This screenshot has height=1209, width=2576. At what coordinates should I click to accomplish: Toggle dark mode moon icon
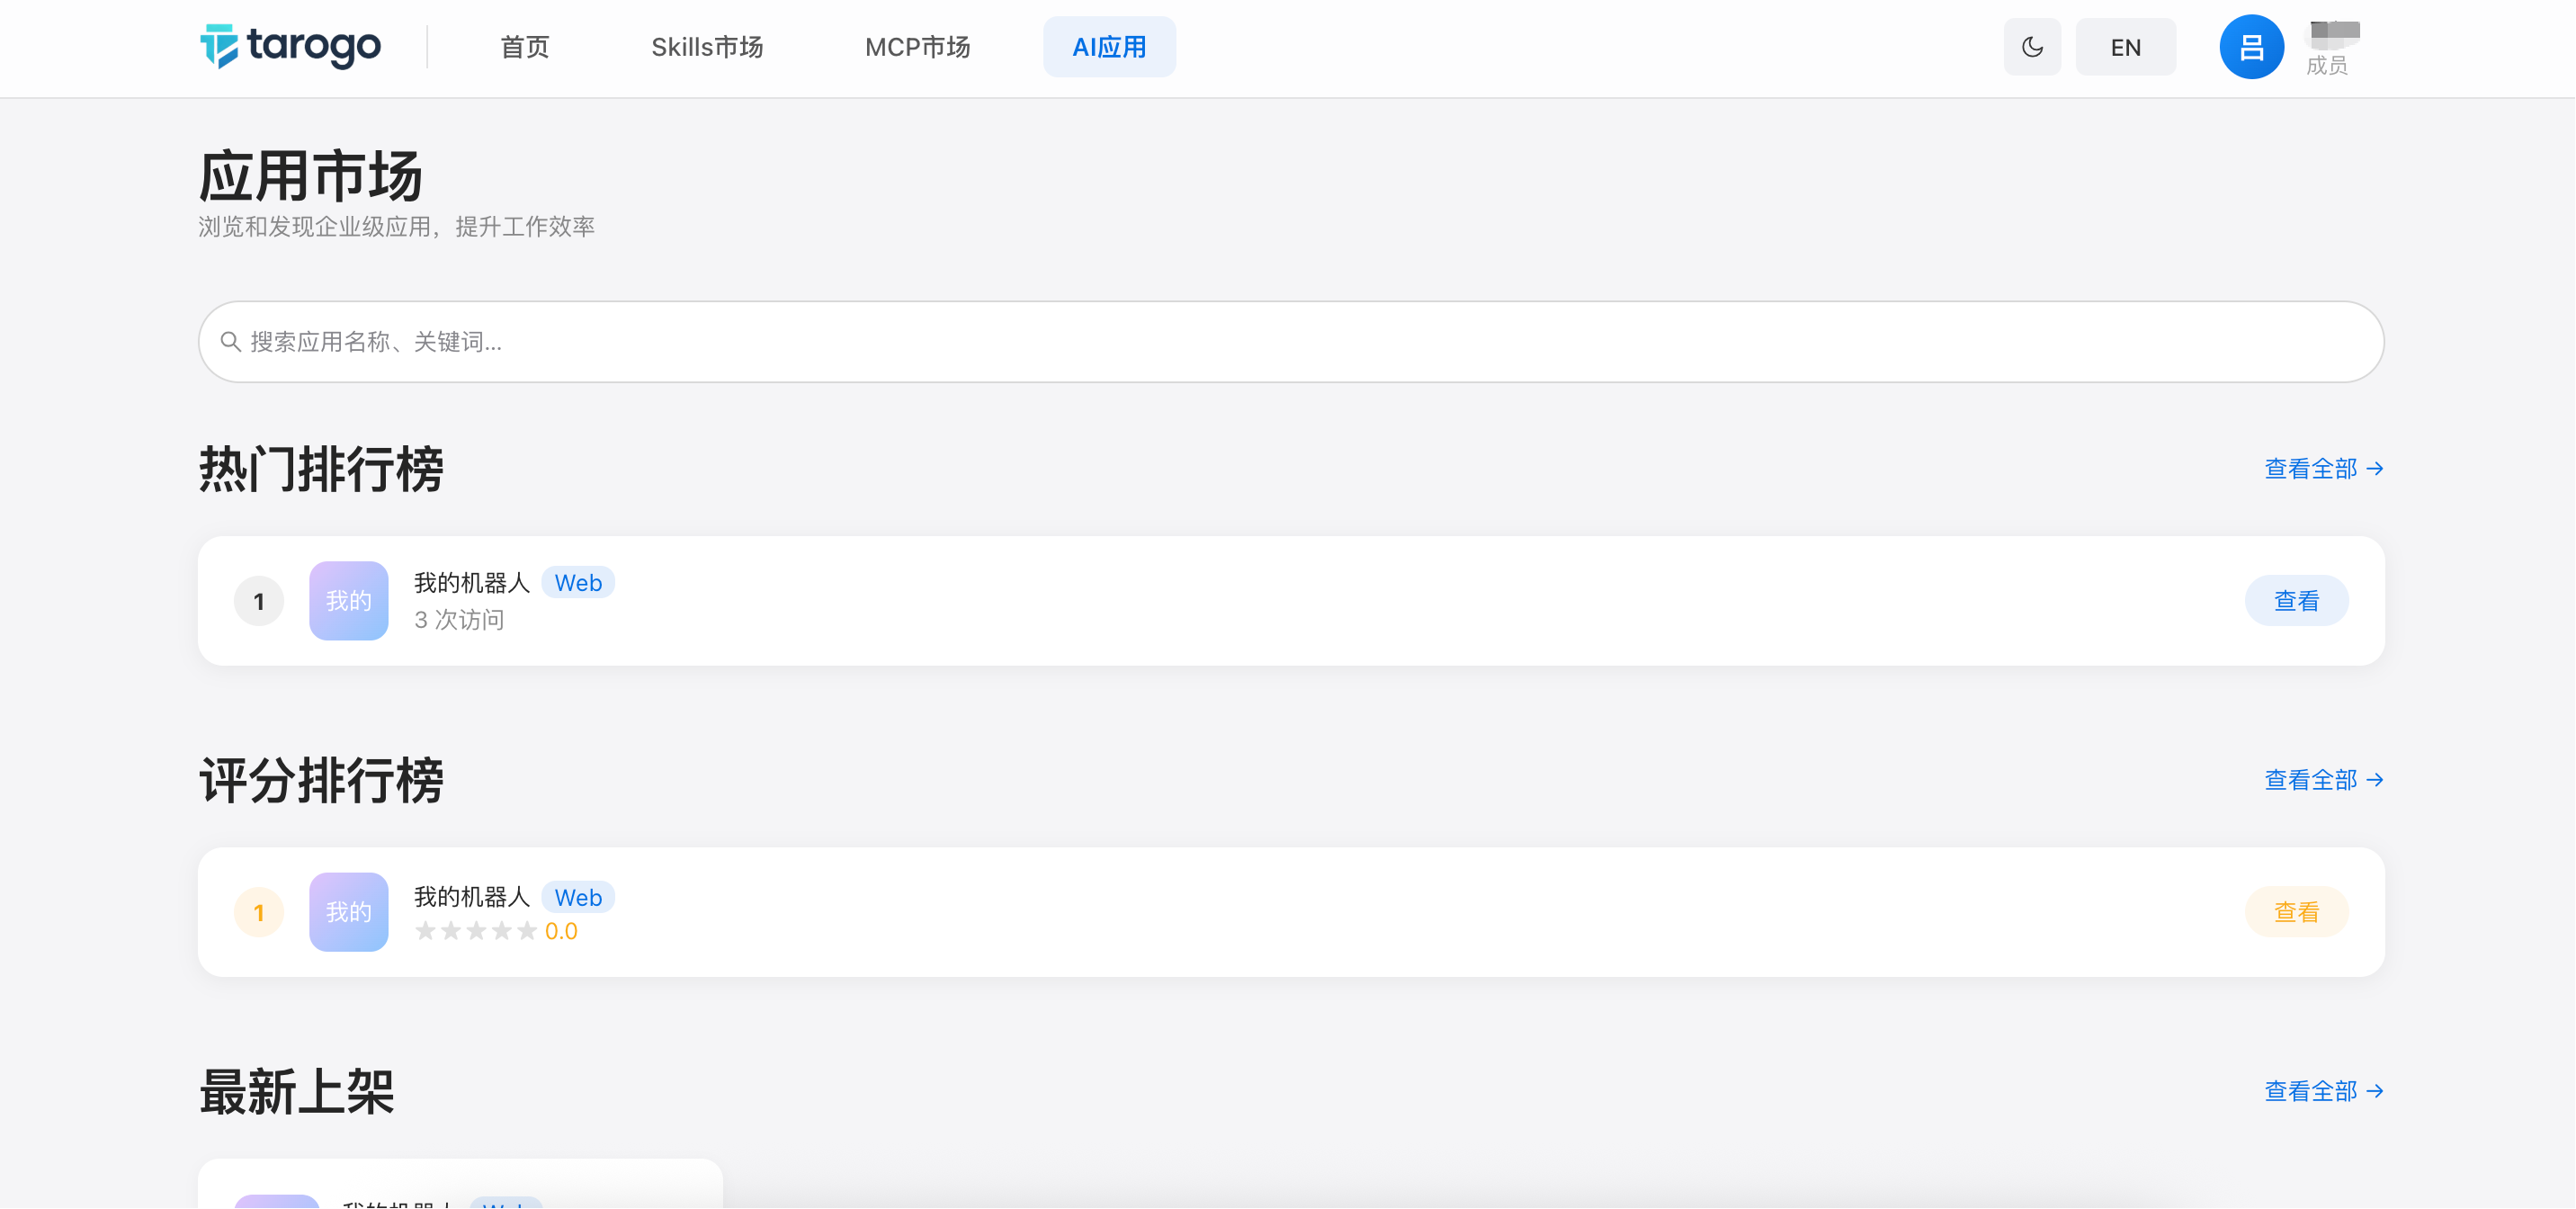(x=2032, y=47)
